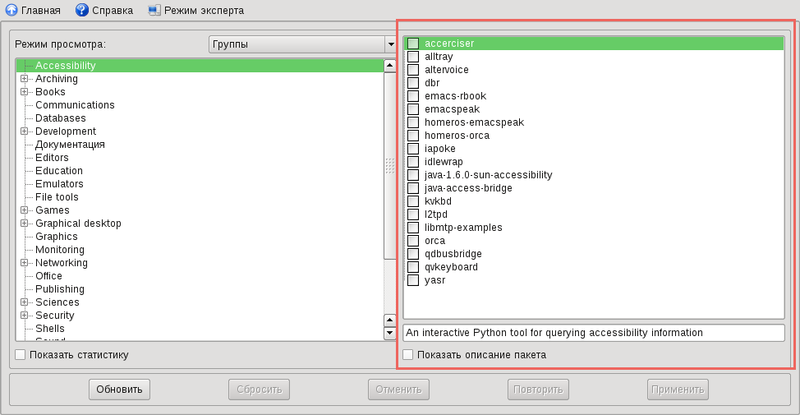The image size is (800, 415).
Task: Select the java-1.6.0-sun-accessibility package row
Action: point(594,175)
